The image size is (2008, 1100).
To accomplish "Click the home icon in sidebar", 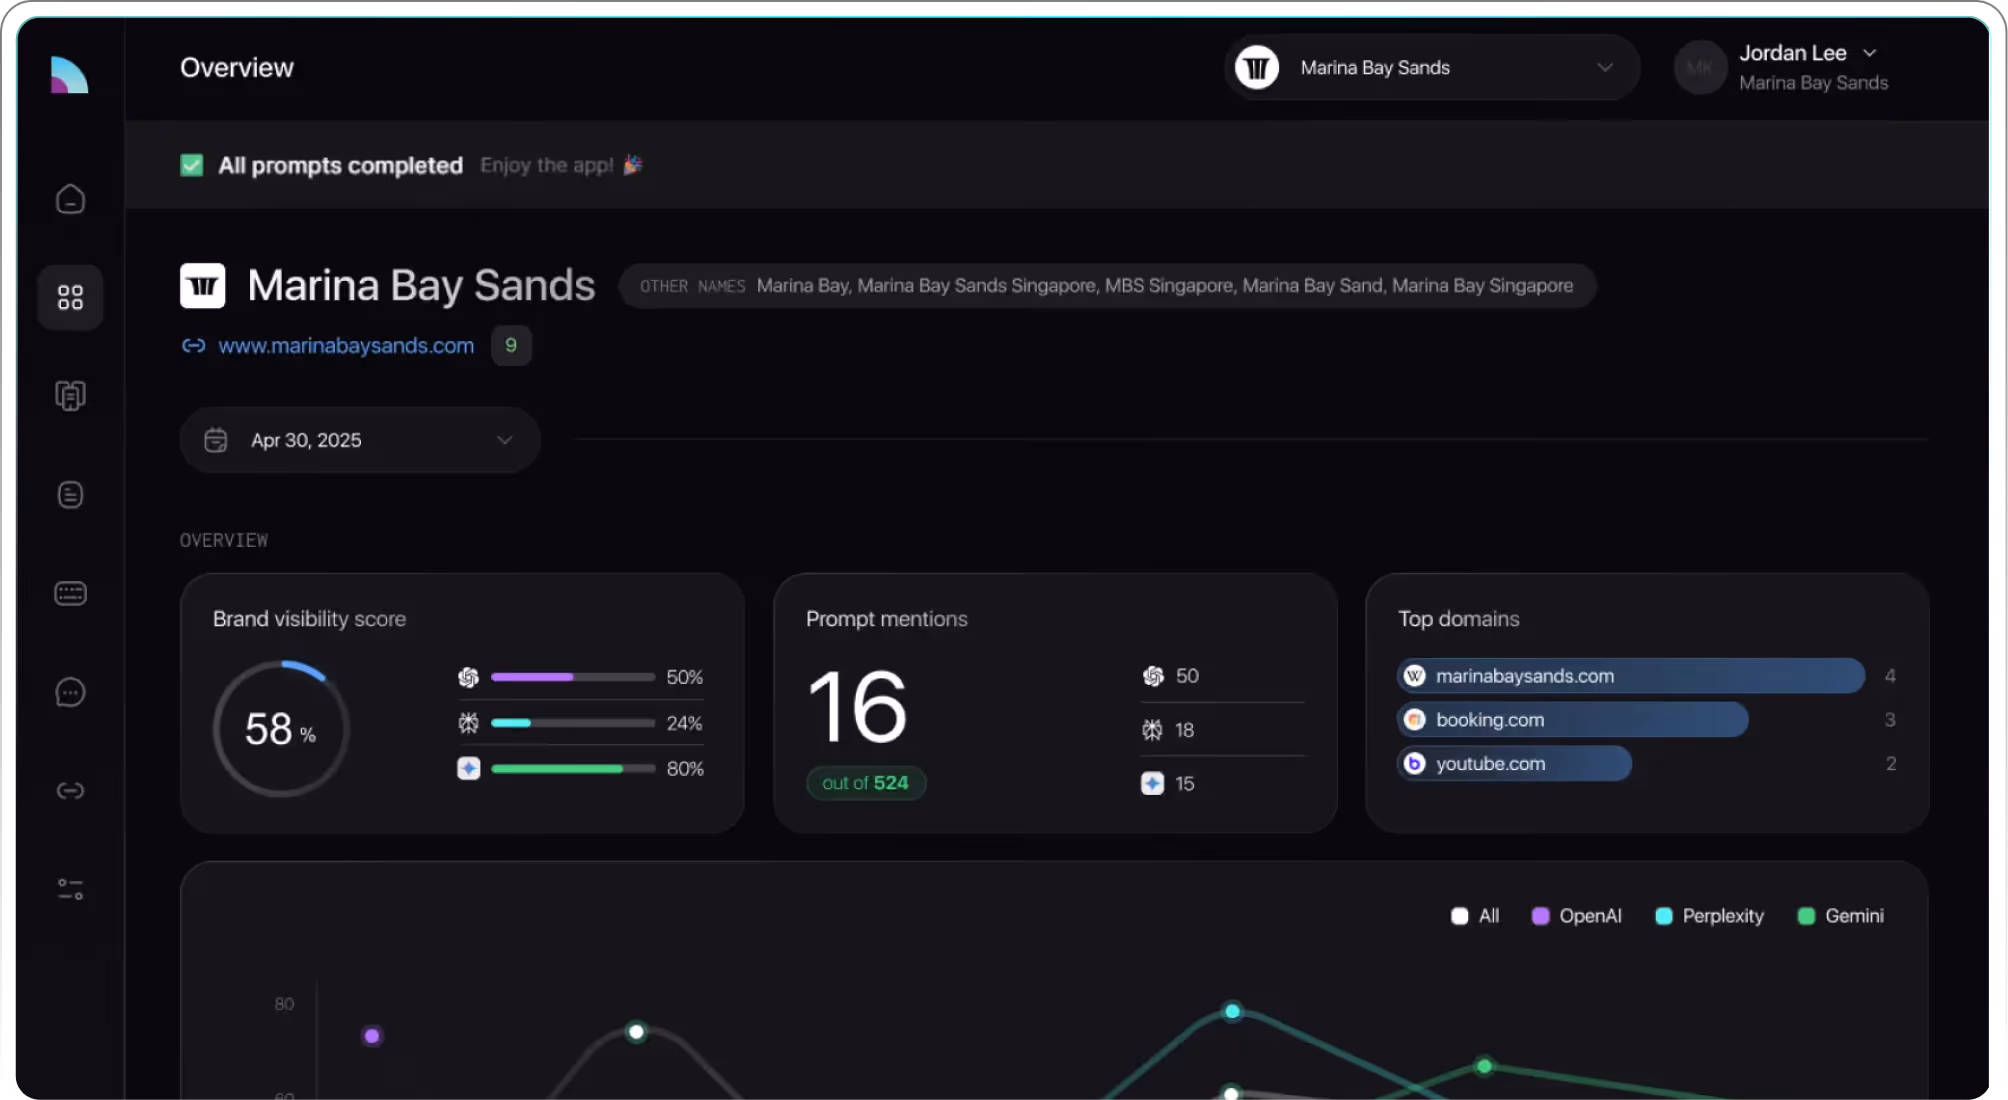I will (x=70, y=199).
